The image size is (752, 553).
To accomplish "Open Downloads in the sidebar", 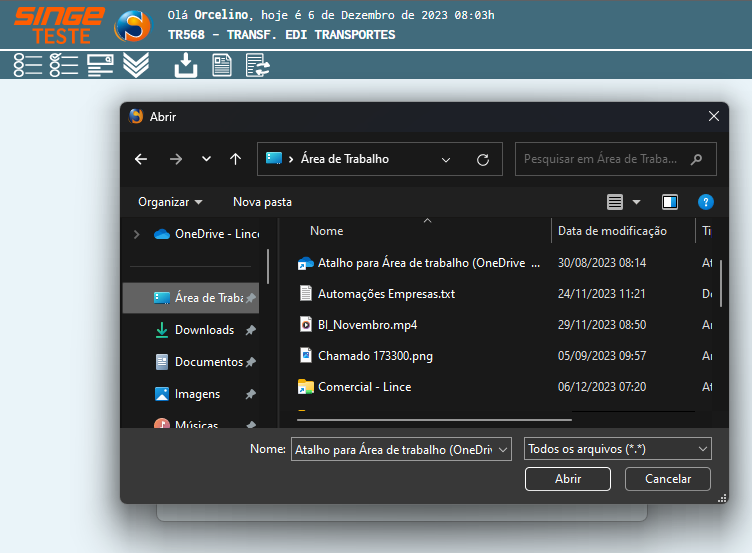I will (x=194, y=330).
